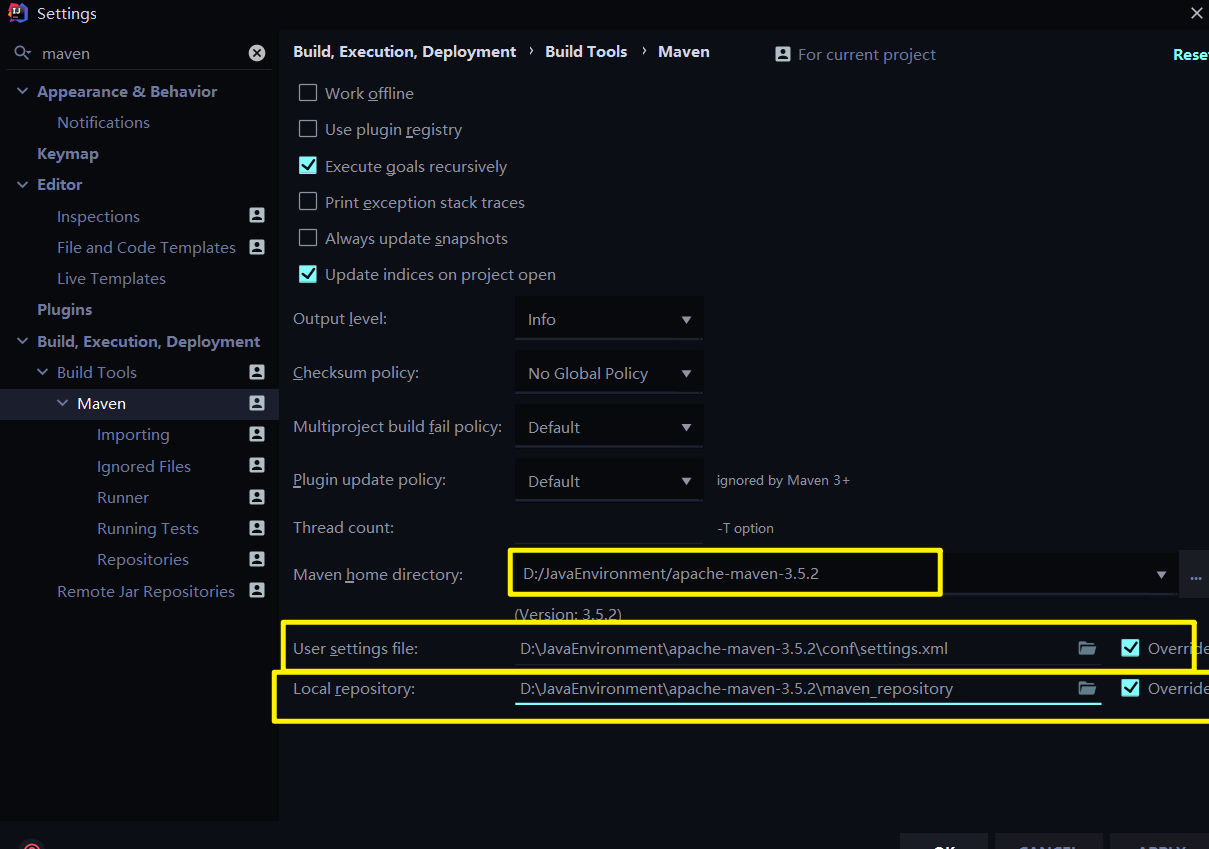This screenshot has width=1209, height=849.
Task: Open Multiproject build fail policy dropdown
Action: pos(609,427)
